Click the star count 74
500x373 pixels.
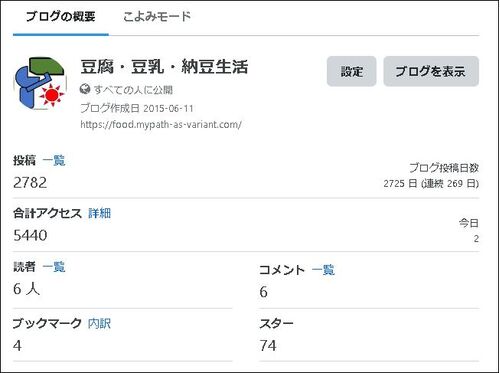[x=268, y=346]
